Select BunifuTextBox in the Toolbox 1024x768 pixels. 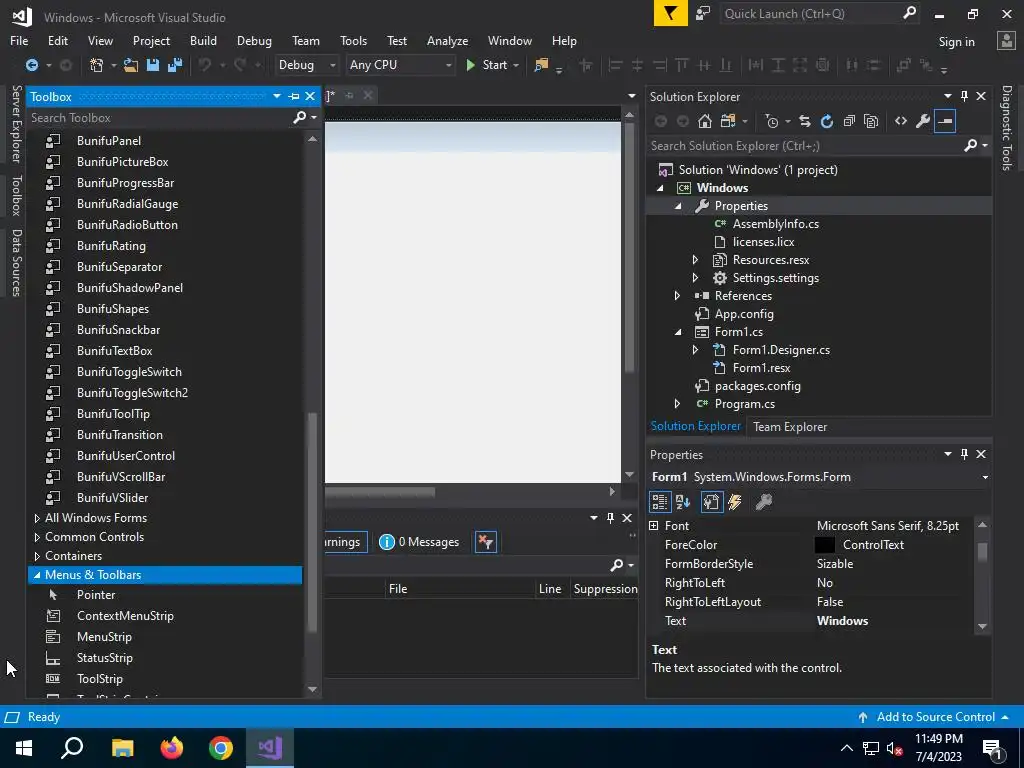tap(114, 351)
